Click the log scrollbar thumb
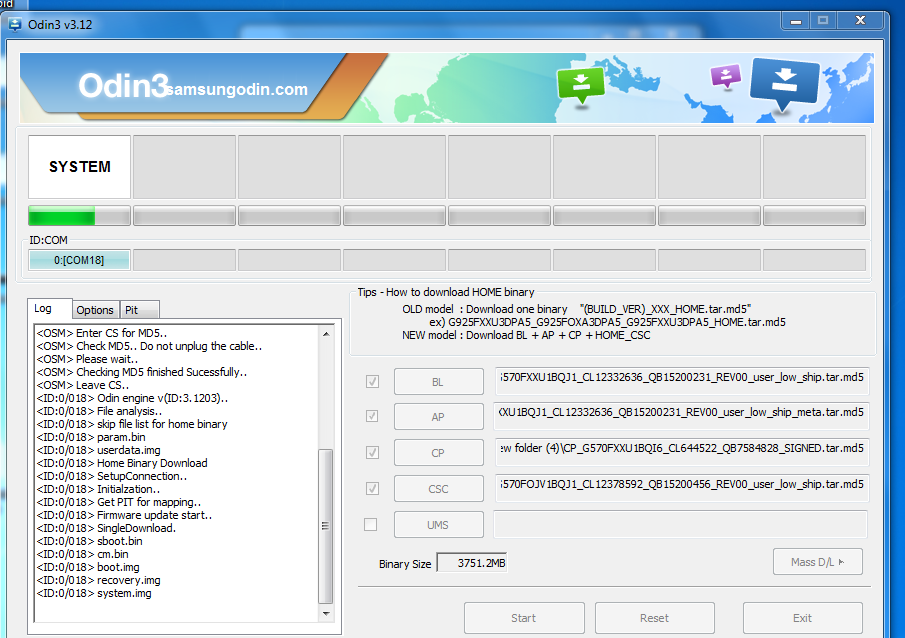Image resolution: width=905 pixels, height=638 pixels. (326, 525)
